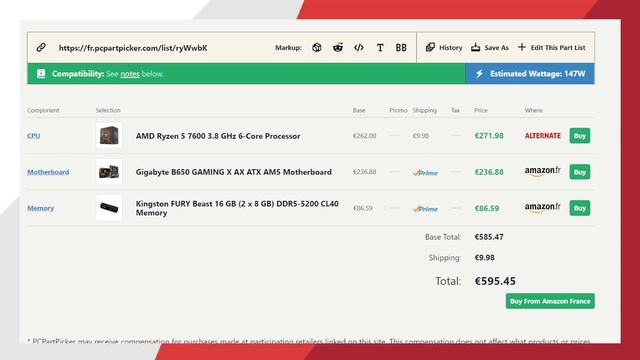Click the CPU price €271.98

(489, 136)
